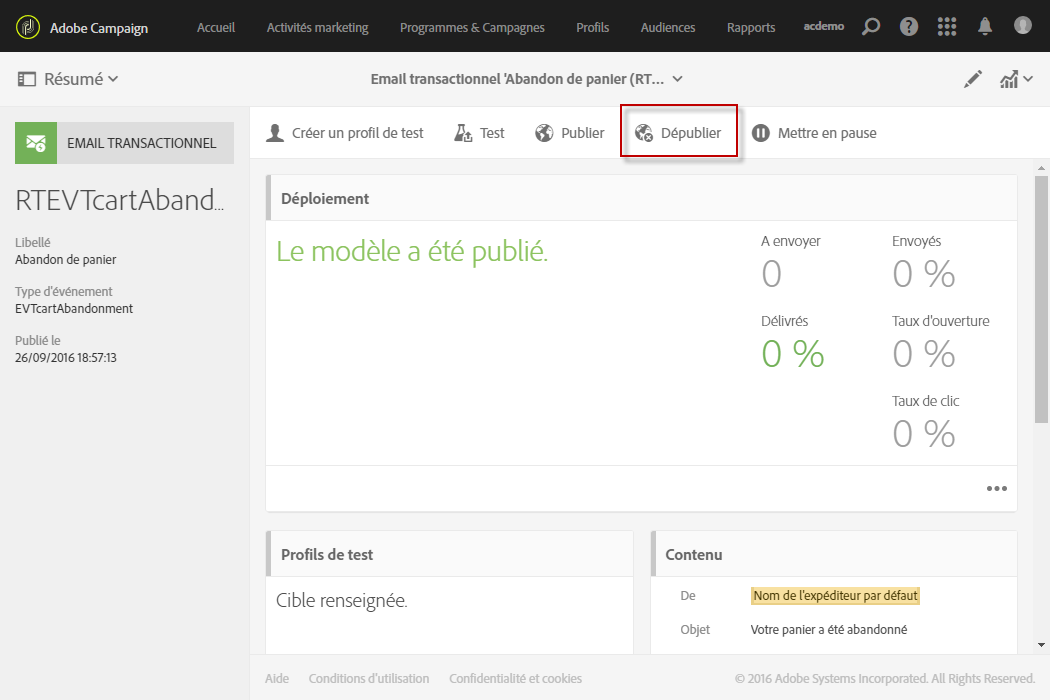The width and height of the screenshot is (1050, 700).
Task: Click the Résumé panel layout icon
Action: [x=27, y=79]
